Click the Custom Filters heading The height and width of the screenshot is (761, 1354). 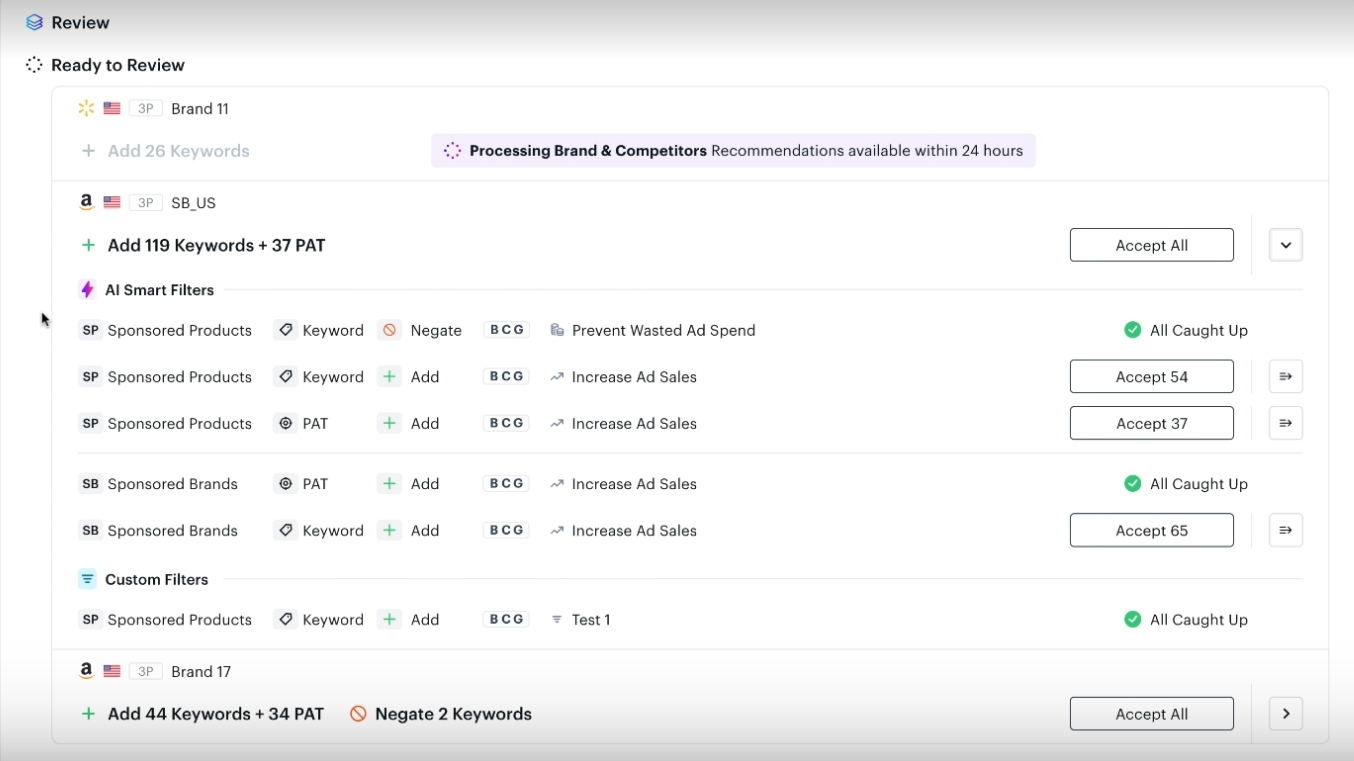click(x=157, y=579)
